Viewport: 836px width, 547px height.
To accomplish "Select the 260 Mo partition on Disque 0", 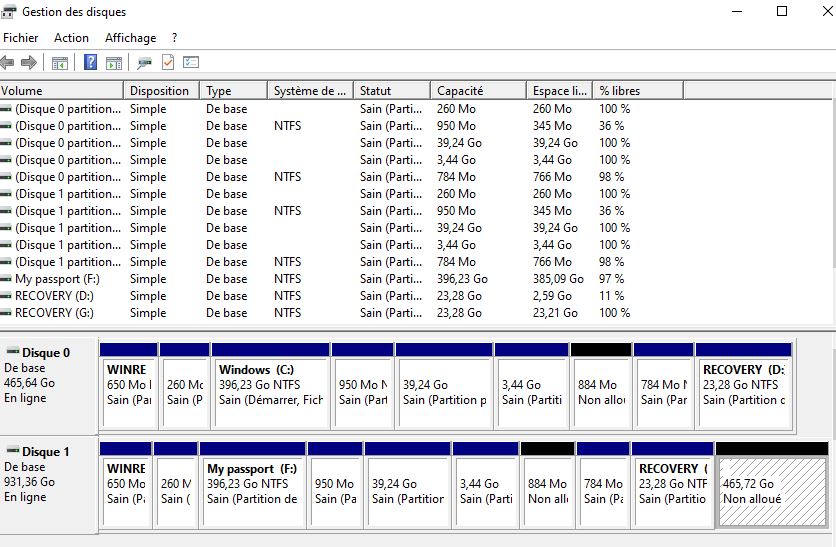I will (x=184, y=387).
